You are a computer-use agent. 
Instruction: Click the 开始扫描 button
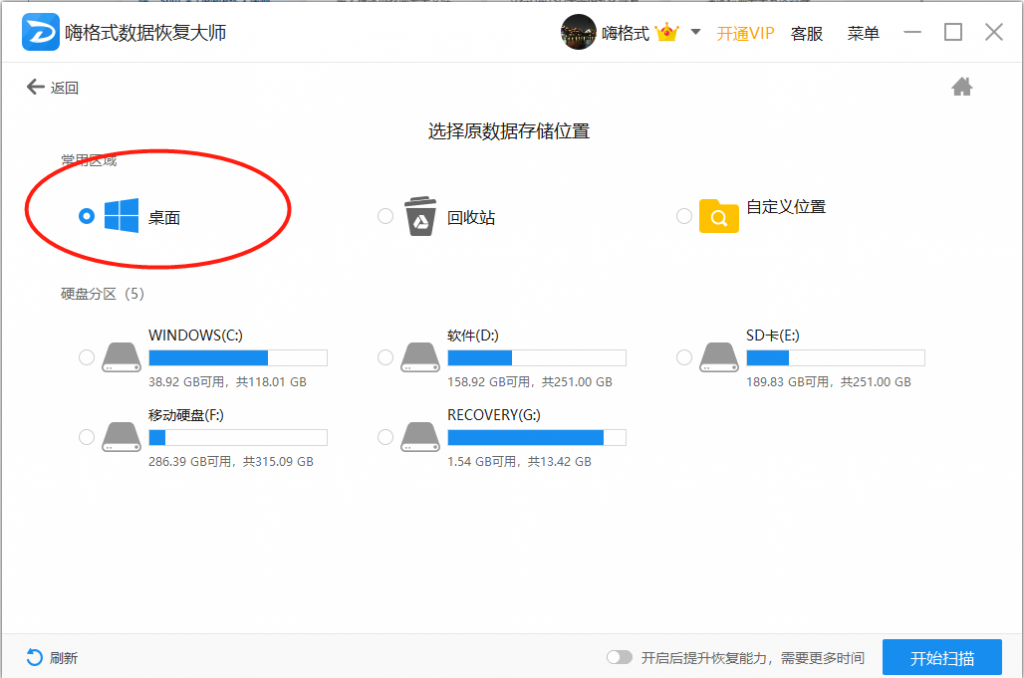click(x=942, y=657)
